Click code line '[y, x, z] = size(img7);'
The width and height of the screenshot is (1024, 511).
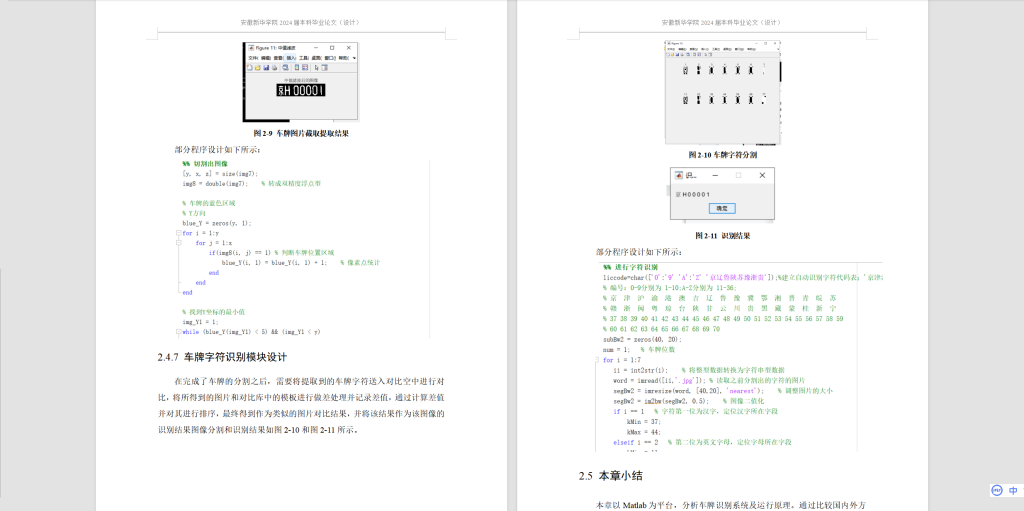click(x=220, y=174)
